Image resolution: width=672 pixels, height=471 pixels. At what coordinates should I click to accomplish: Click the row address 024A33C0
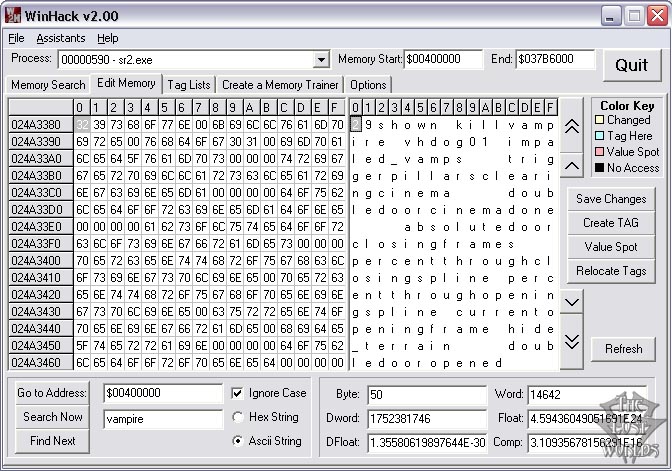pyautogui.click(x=41, y=193)
